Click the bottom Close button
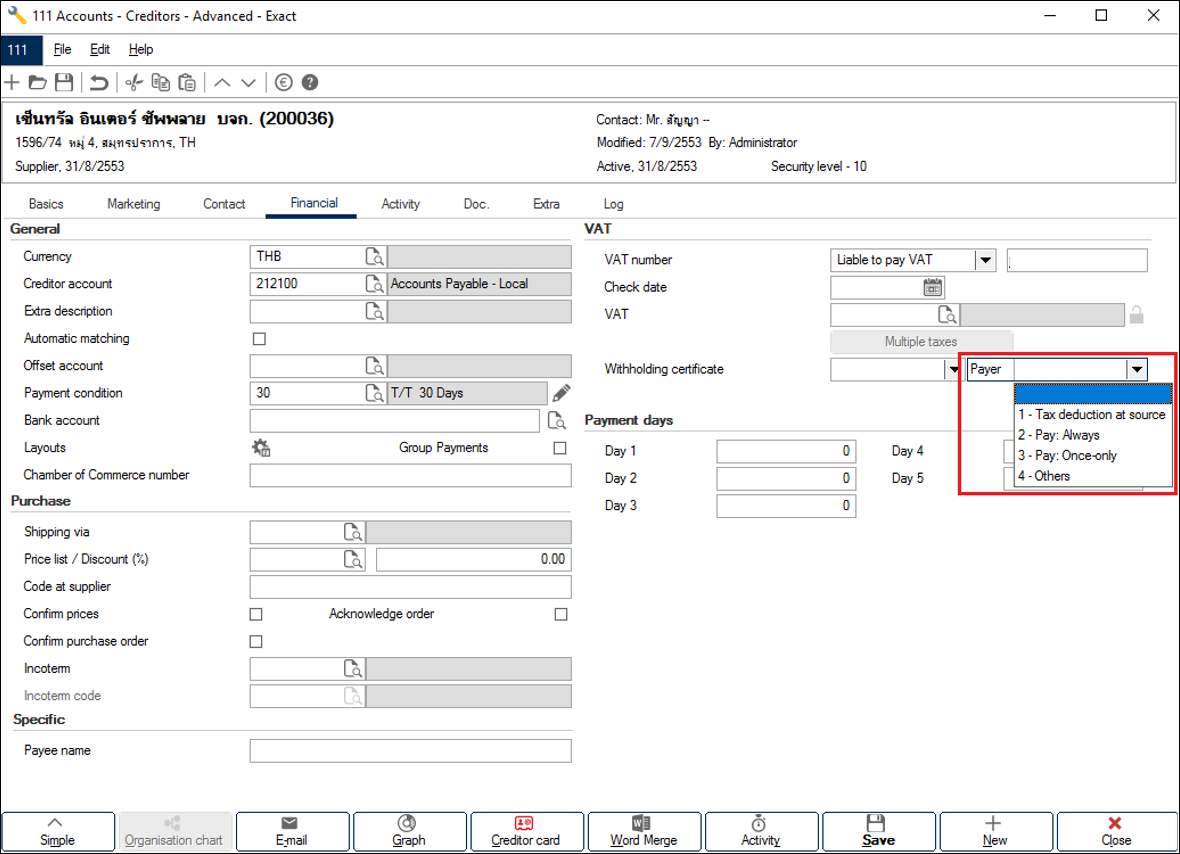 [x=1116, y=831]
